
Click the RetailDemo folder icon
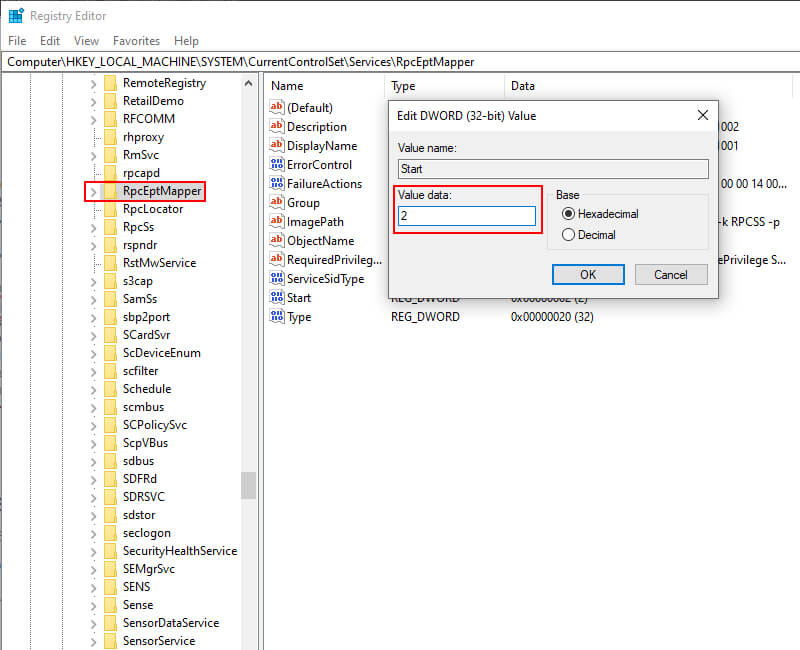coord(110,101)
